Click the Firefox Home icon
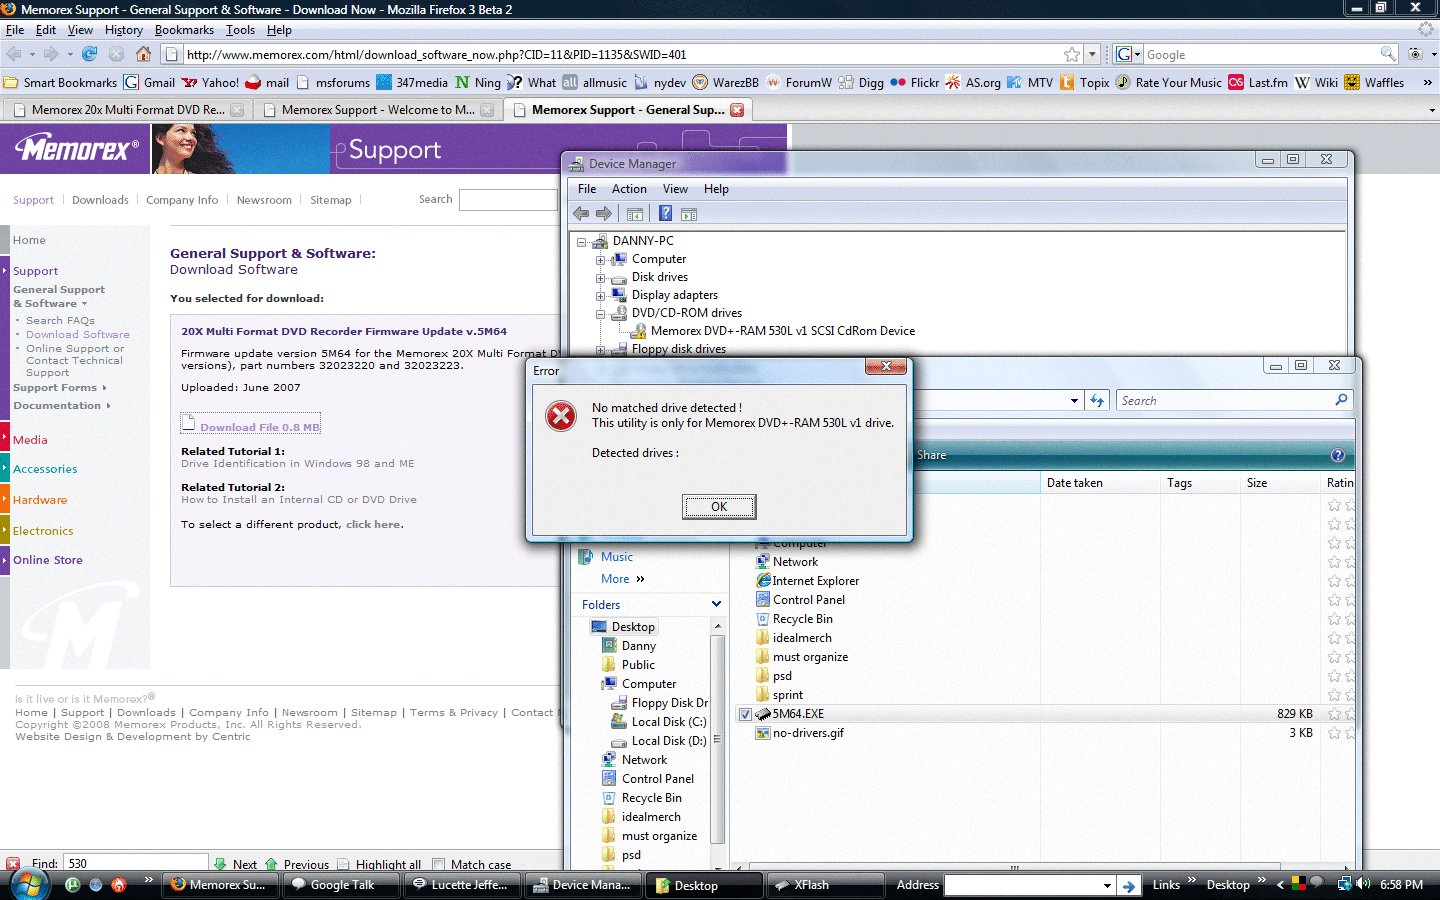1440x900 pixels. (x=143, y=54)
